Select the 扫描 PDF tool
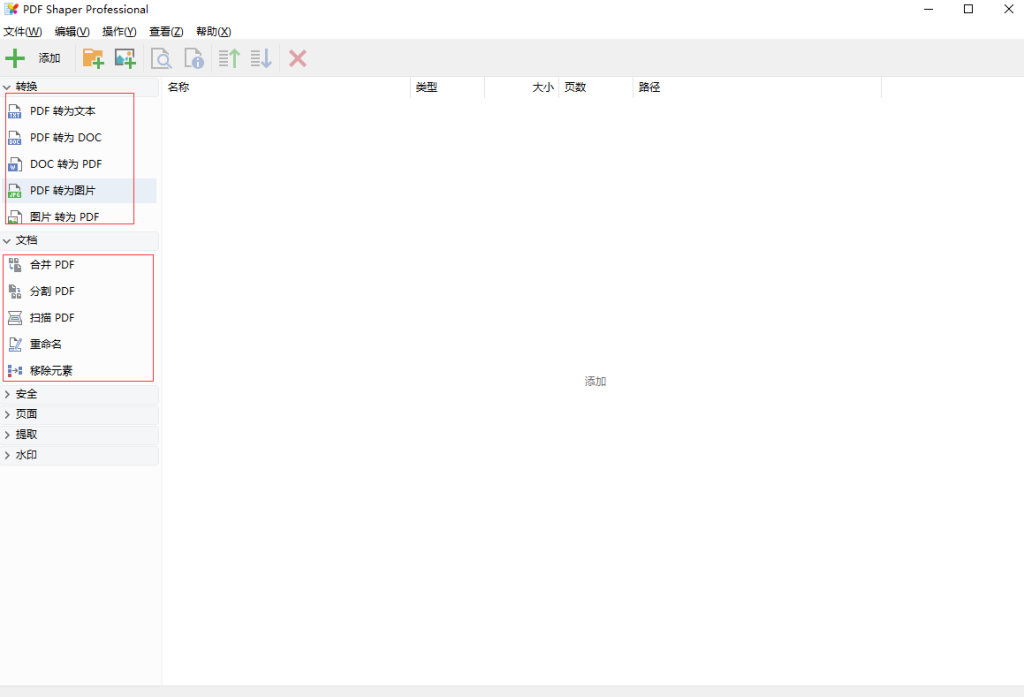 click(53, 317)
